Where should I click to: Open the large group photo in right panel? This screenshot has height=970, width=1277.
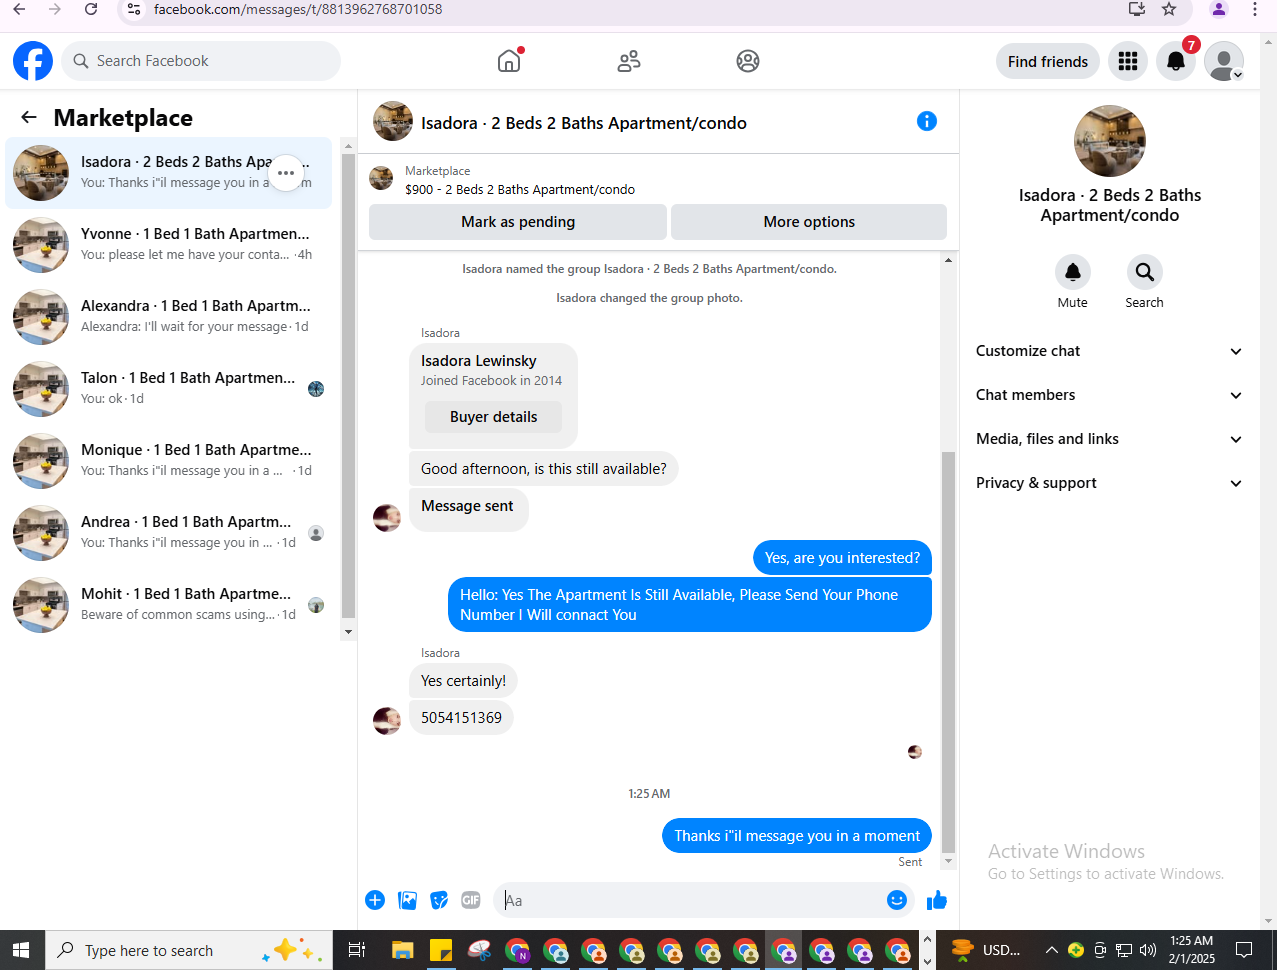pyautogui.click(x=1109, y=141)
